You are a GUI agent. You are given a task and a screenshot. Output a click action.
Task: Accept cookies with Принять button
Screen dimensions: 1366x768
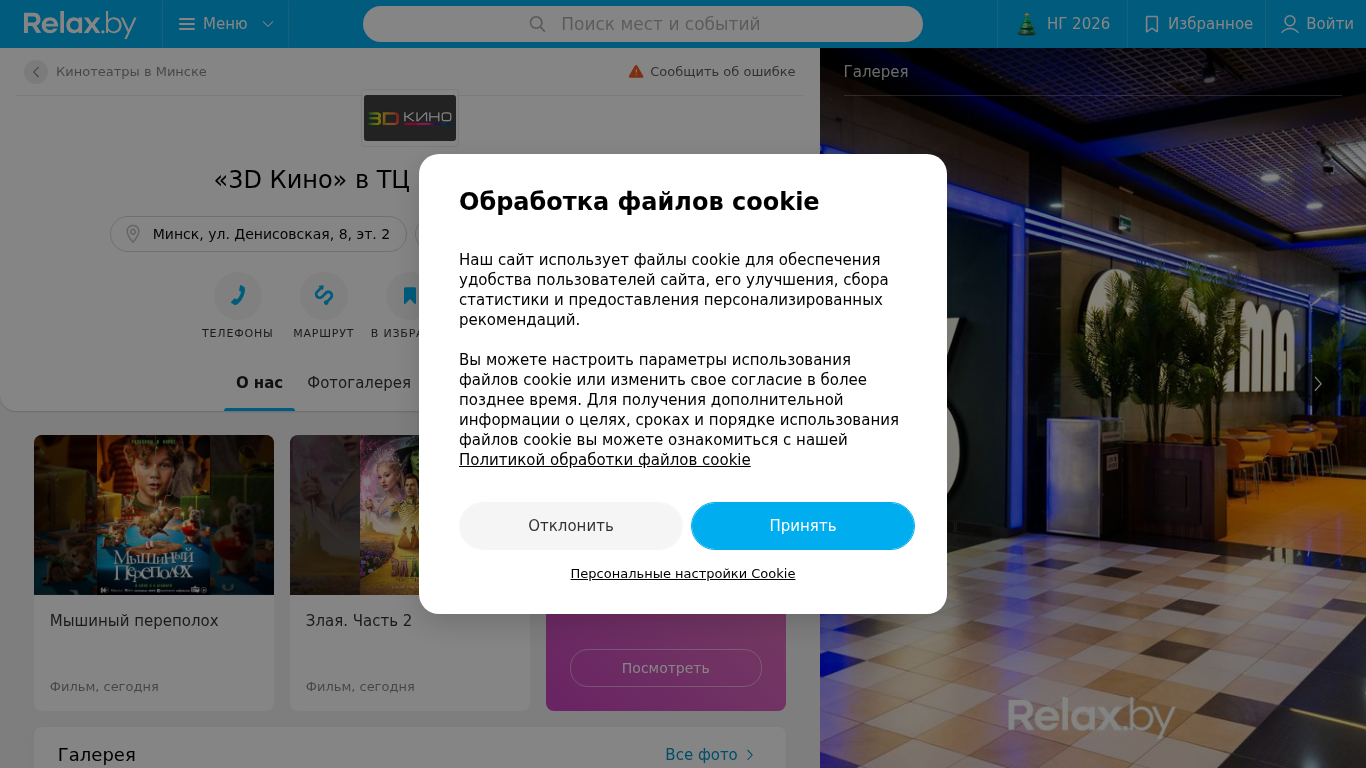803,526
